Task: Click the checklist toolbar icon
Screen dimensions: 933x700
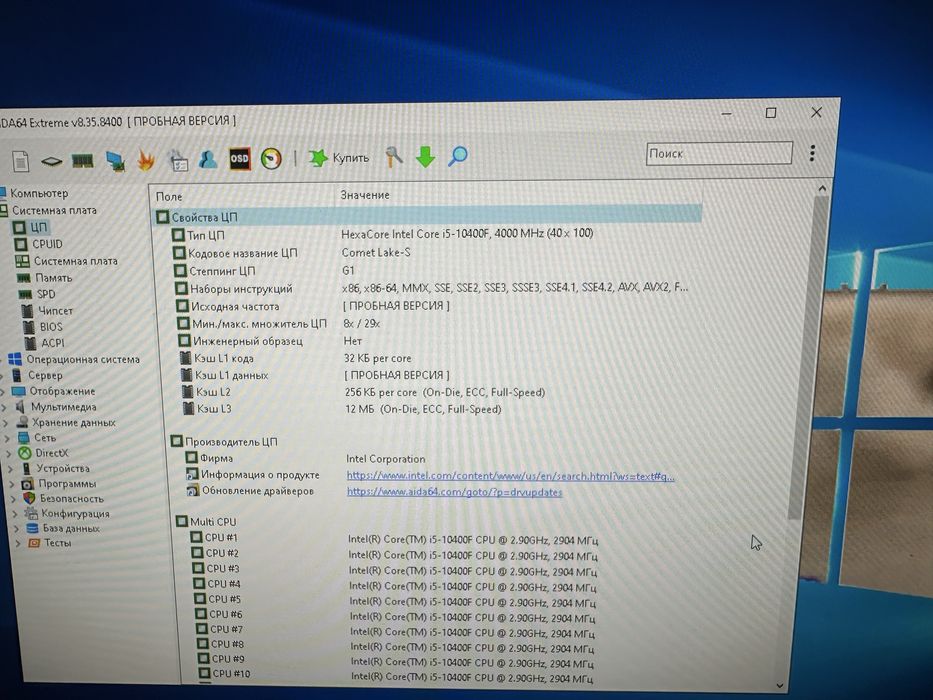Action: [x=177, y=160]
